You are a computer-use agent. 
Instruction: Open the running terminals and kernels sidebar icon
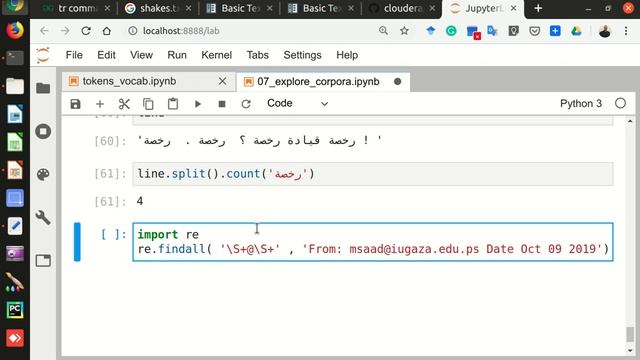tap(43, 131)
